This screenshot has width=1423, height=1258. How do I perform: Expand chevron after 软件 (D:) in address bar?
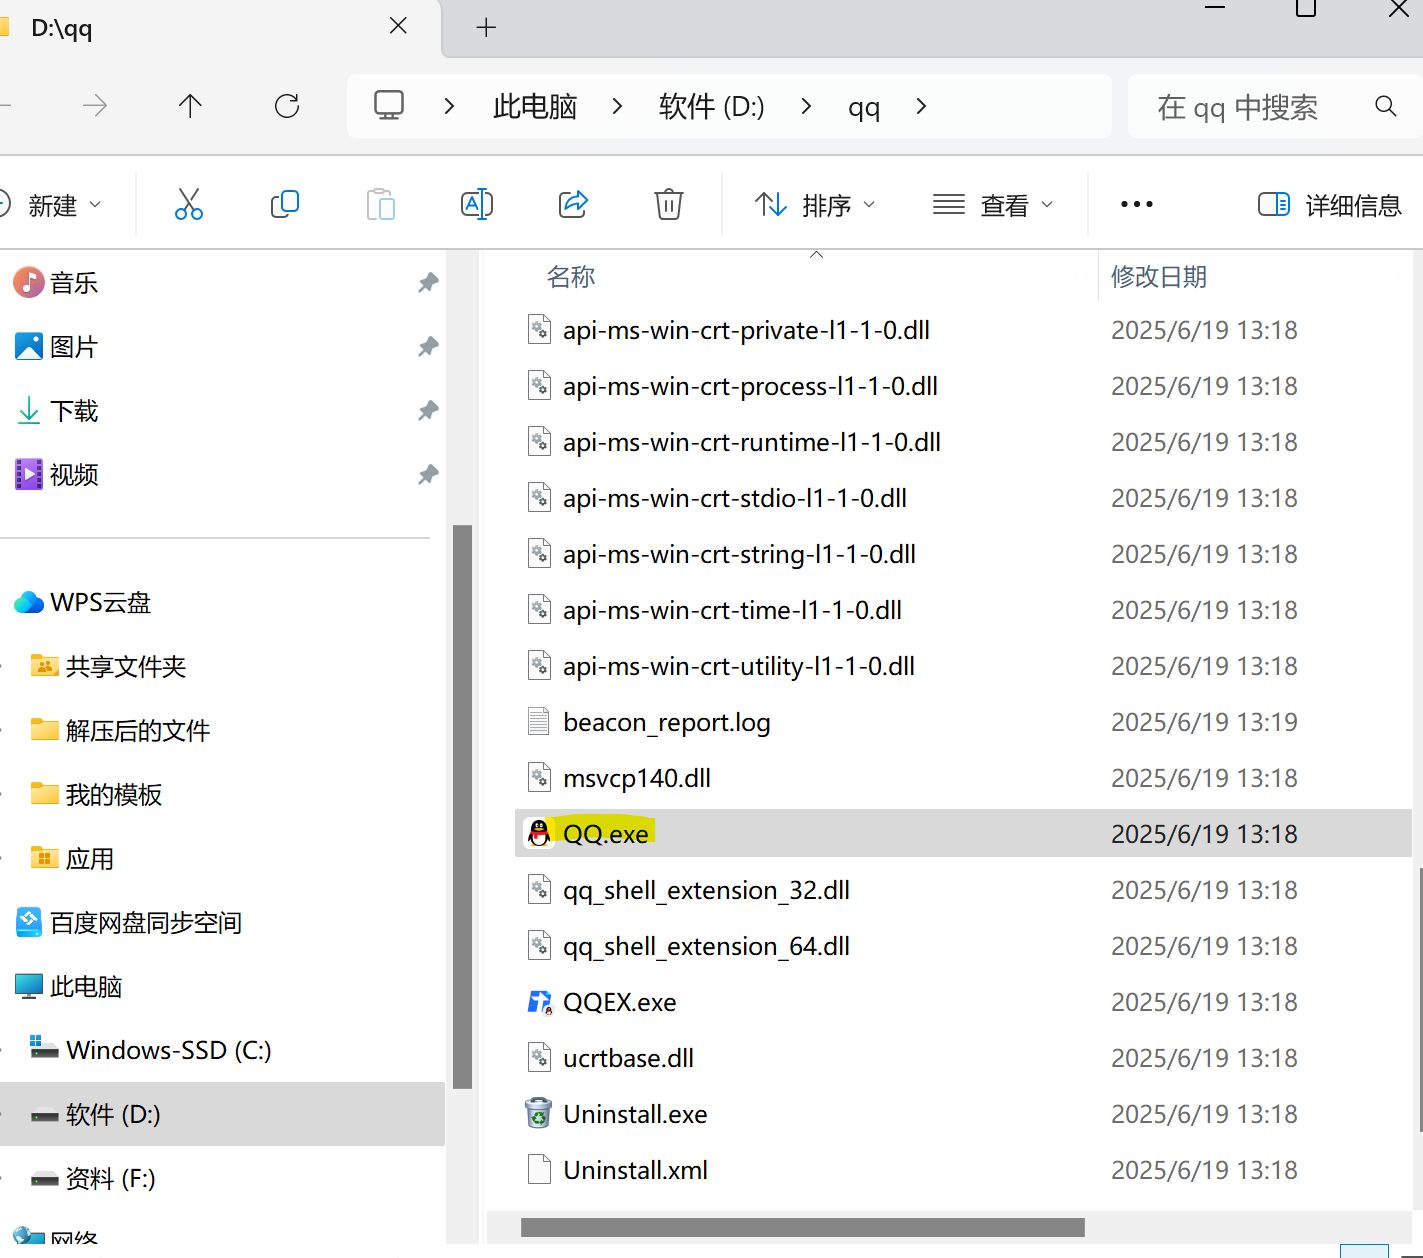tap(806, 106)
